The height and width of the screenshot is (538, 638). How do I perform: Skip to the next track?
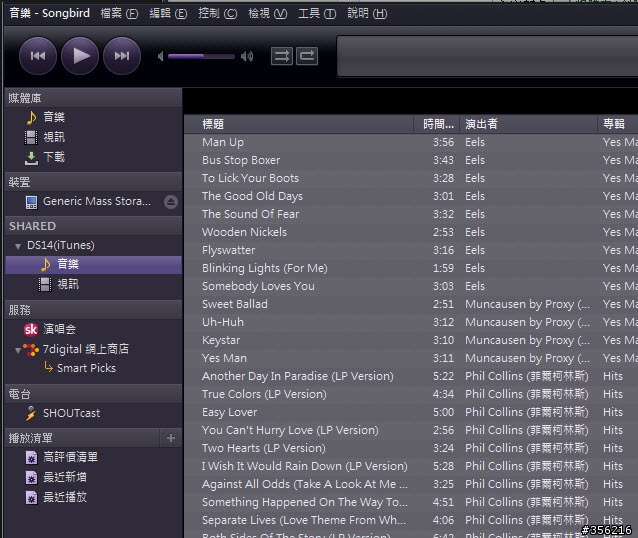coord(122,56)
